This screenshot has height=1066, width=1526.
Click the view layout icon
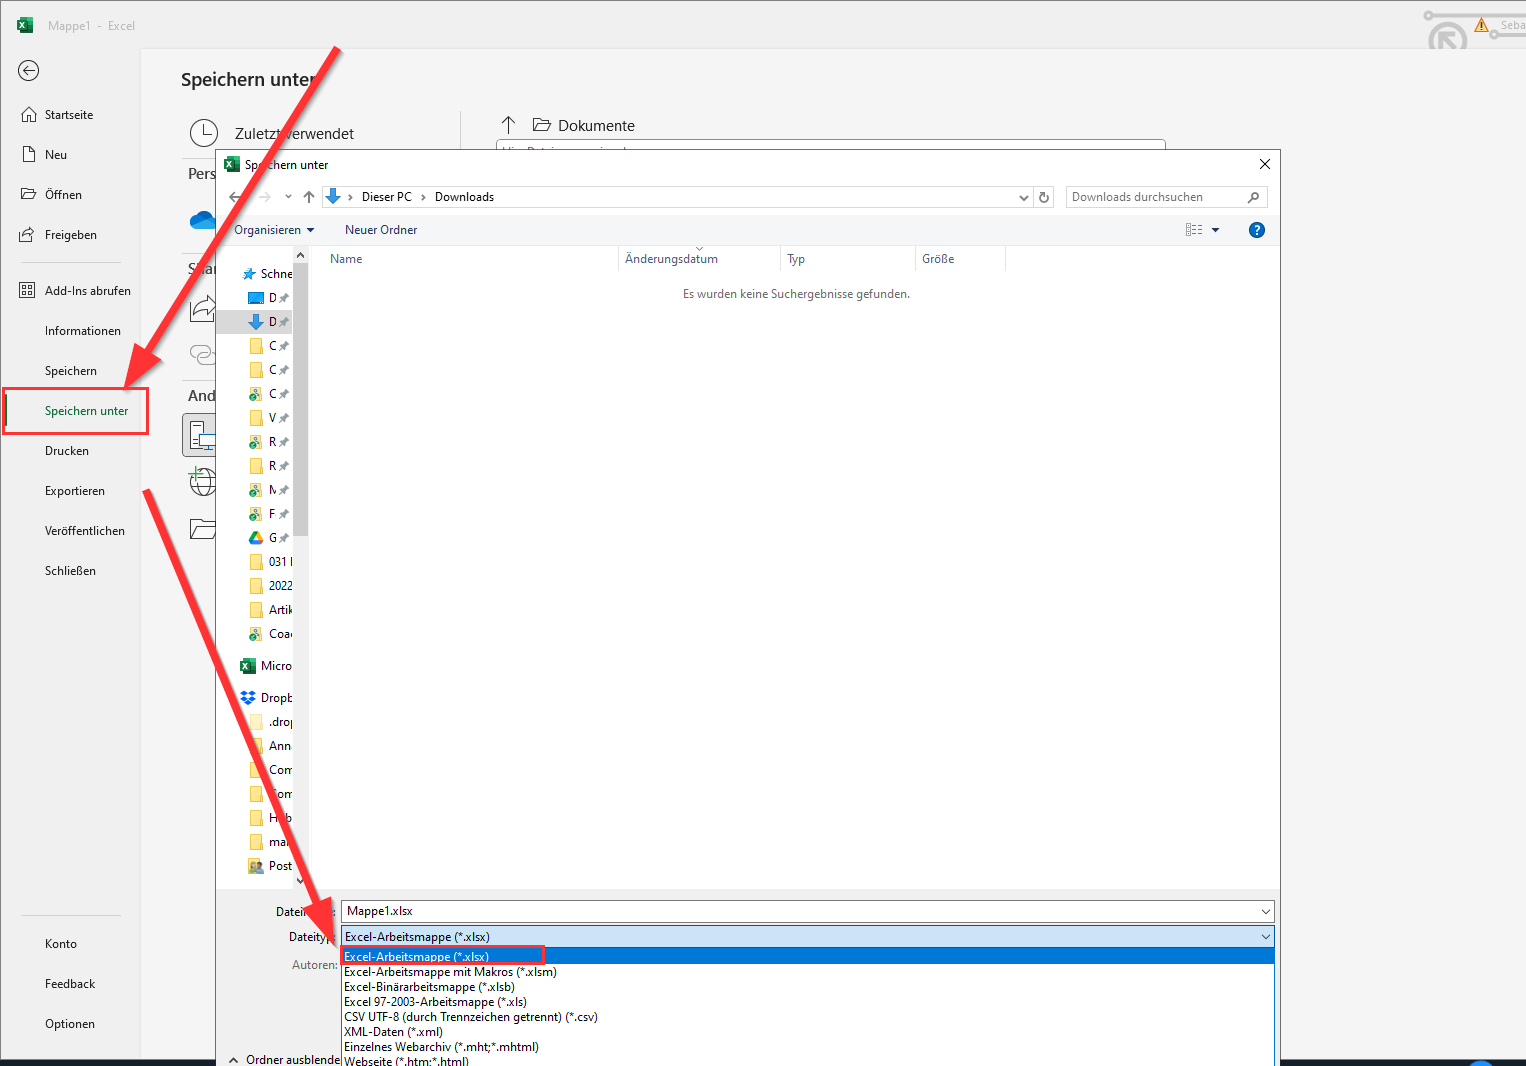click(1194, 230)
